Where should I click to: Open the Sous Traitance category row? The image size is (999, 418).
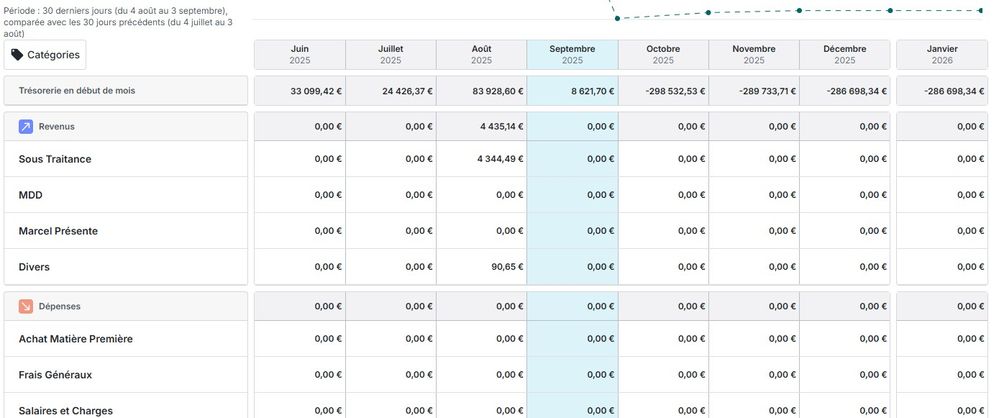click(x=55, y=159)
